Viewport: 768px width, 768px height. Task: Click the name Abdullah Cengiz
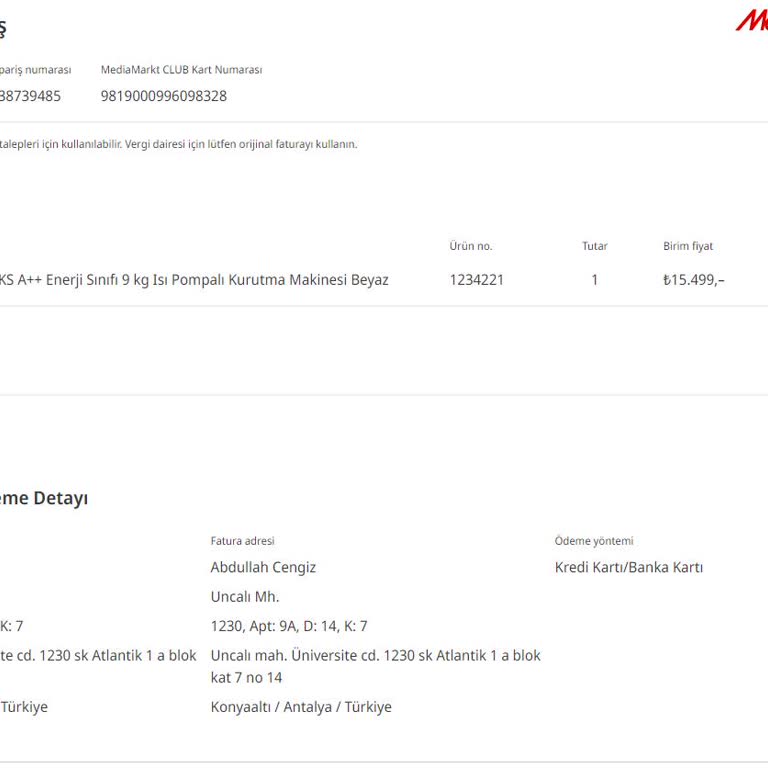(263, 567)
